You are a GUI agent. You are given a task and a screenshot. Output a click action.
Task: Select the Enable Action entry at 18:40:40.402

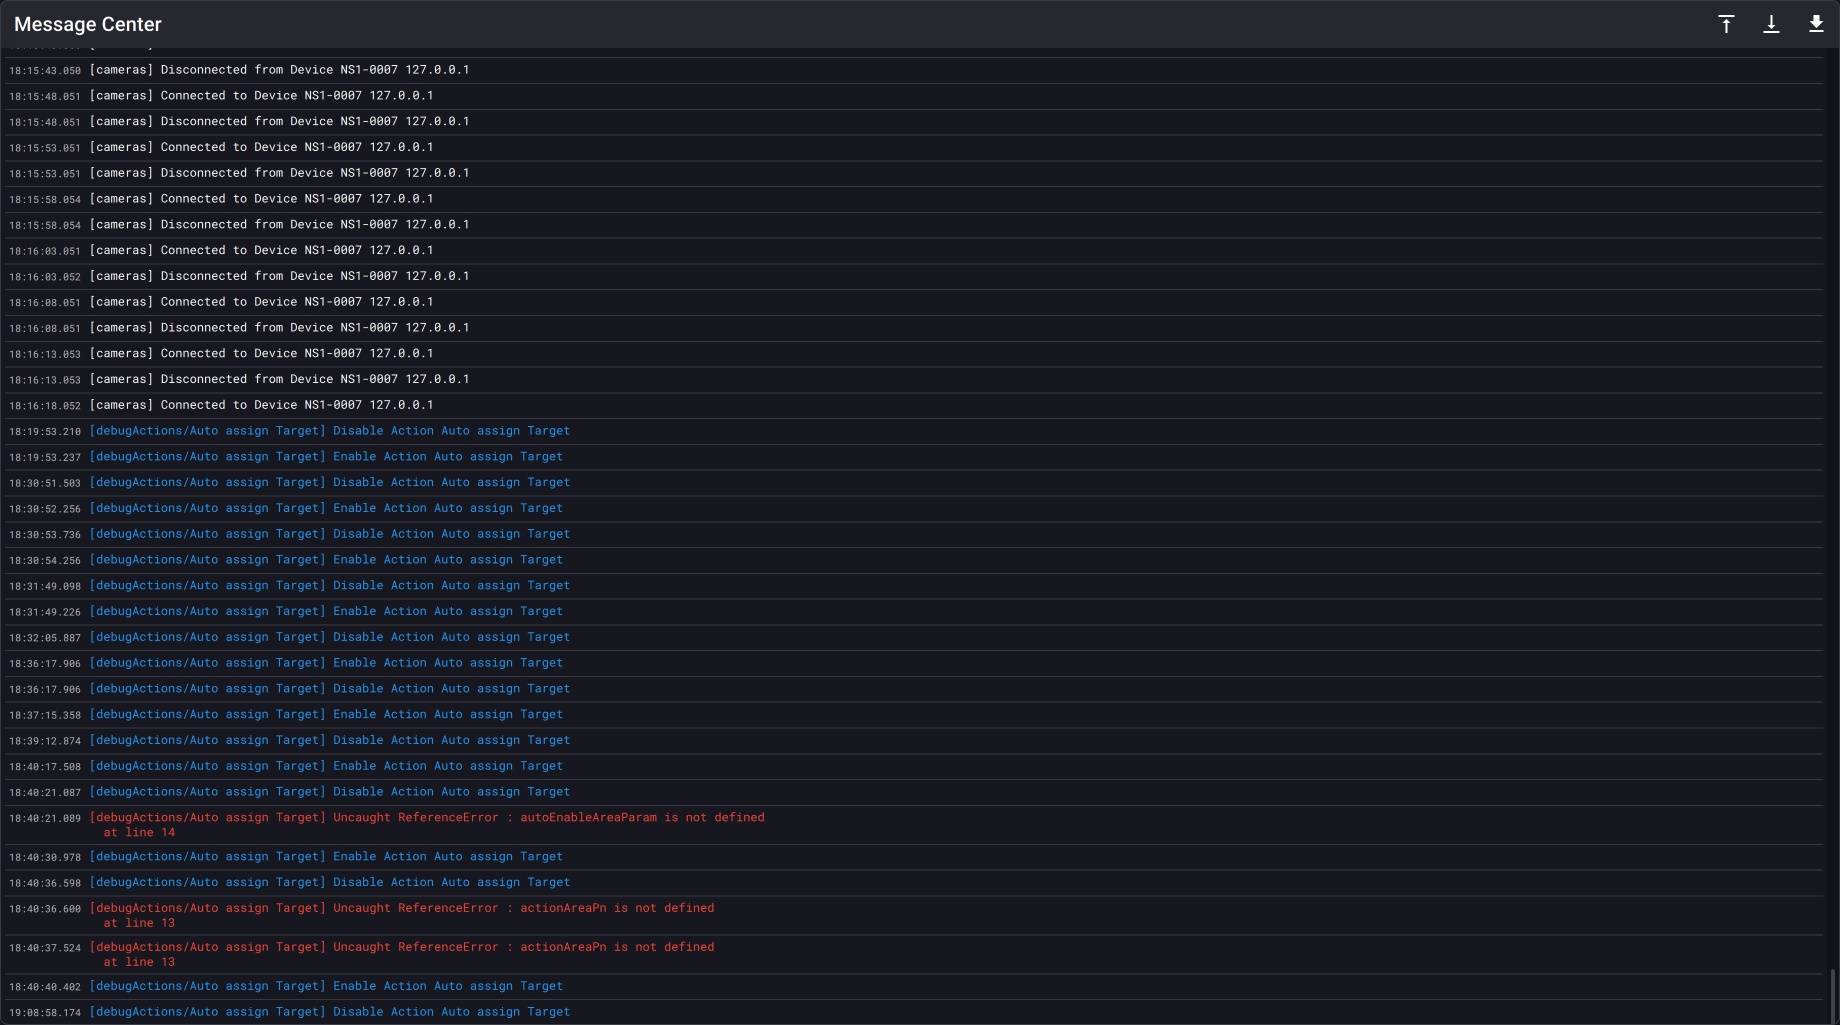326,986
